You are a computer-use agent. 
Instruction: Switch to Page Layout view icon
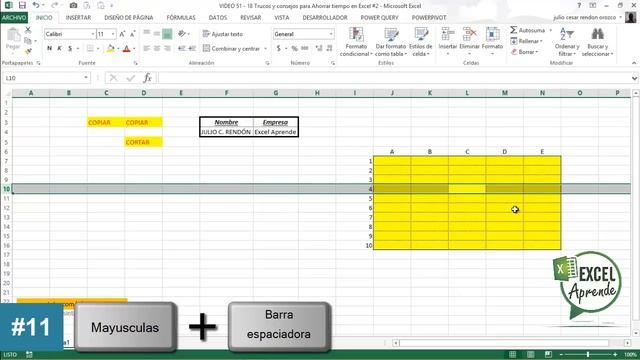coord(530,354)
